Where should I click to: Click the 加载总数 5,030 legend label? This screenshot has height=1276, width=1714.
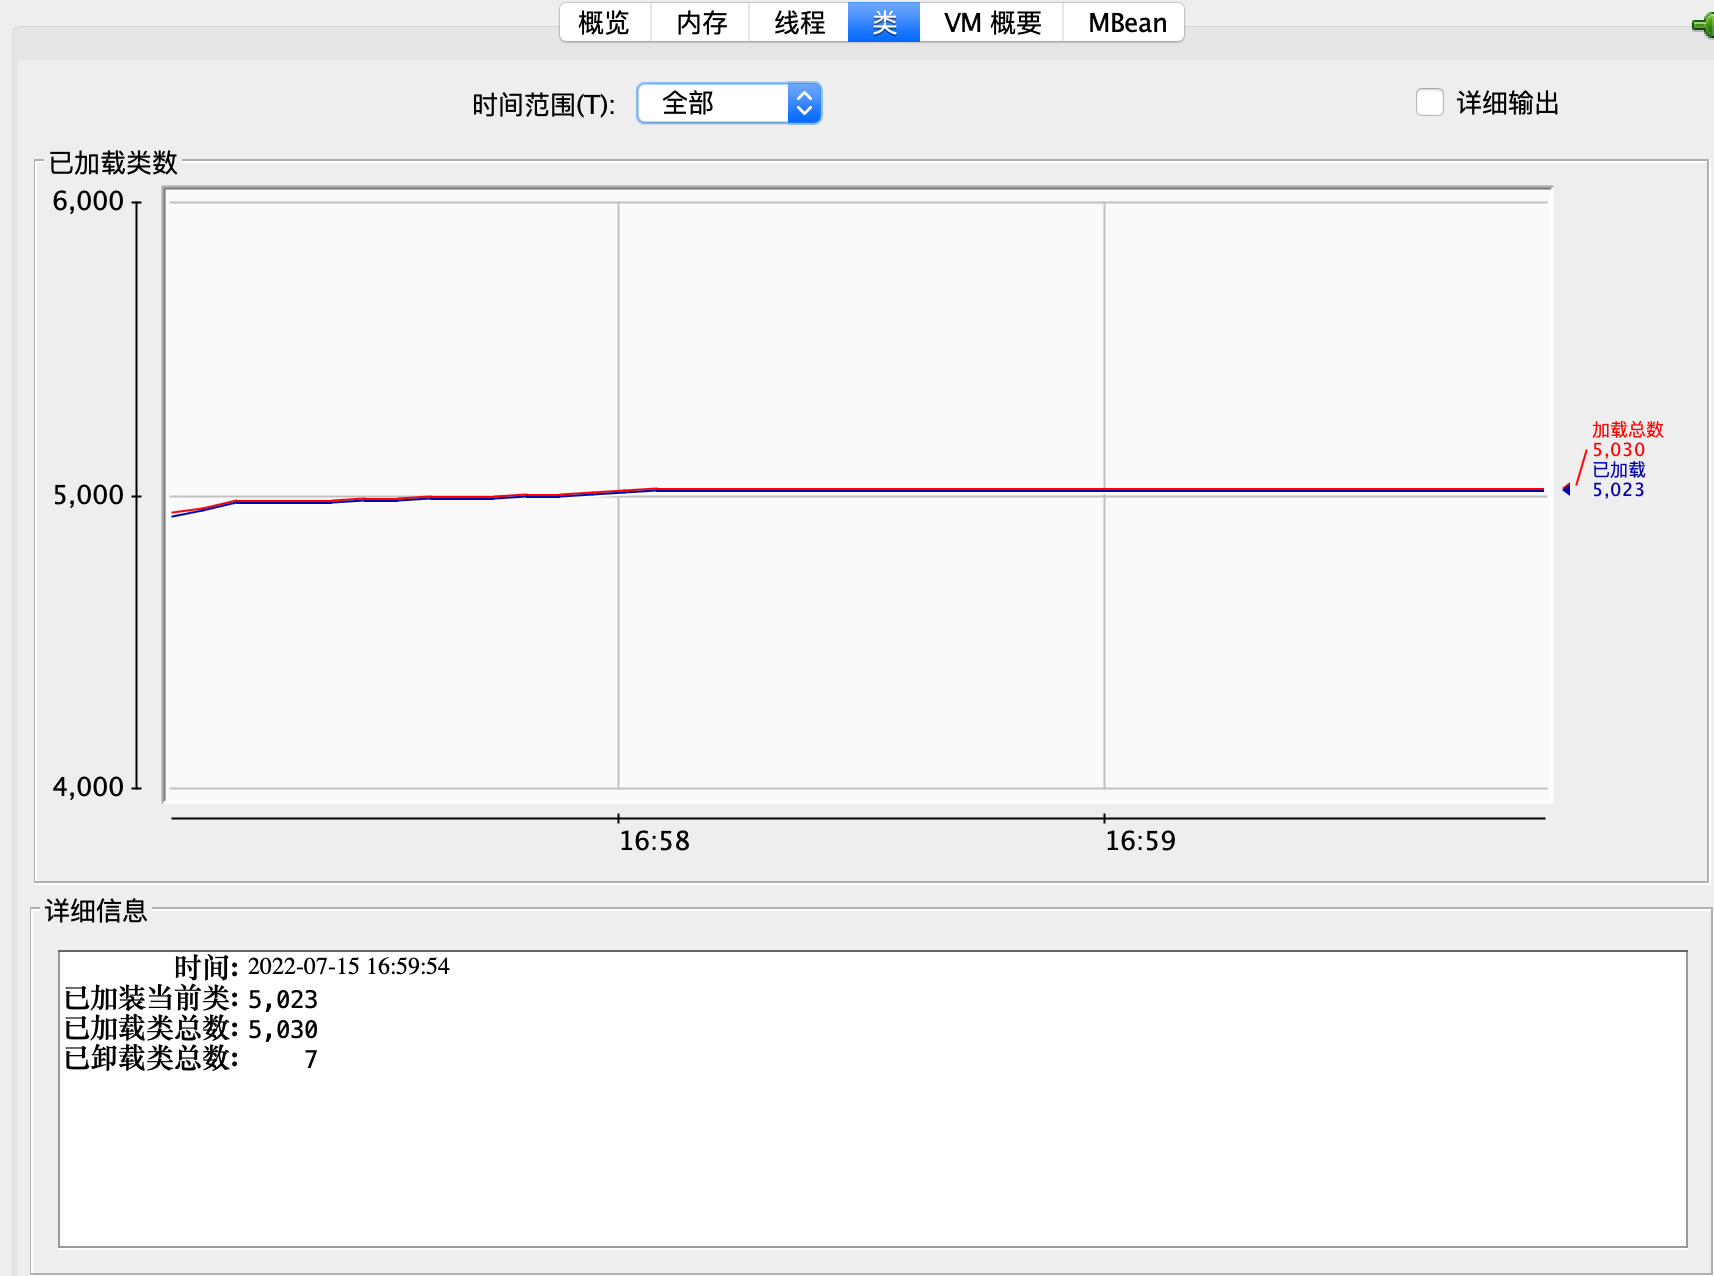click(x=1627, y=439)
